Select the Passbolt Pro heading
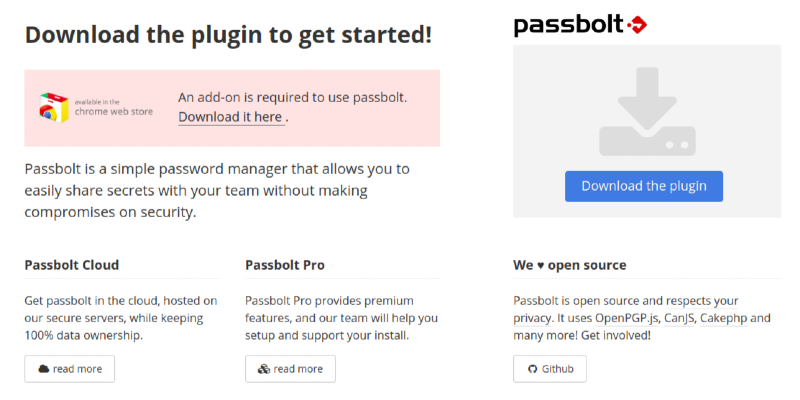This screenshot has width=800, height=400. click(285, 265)
